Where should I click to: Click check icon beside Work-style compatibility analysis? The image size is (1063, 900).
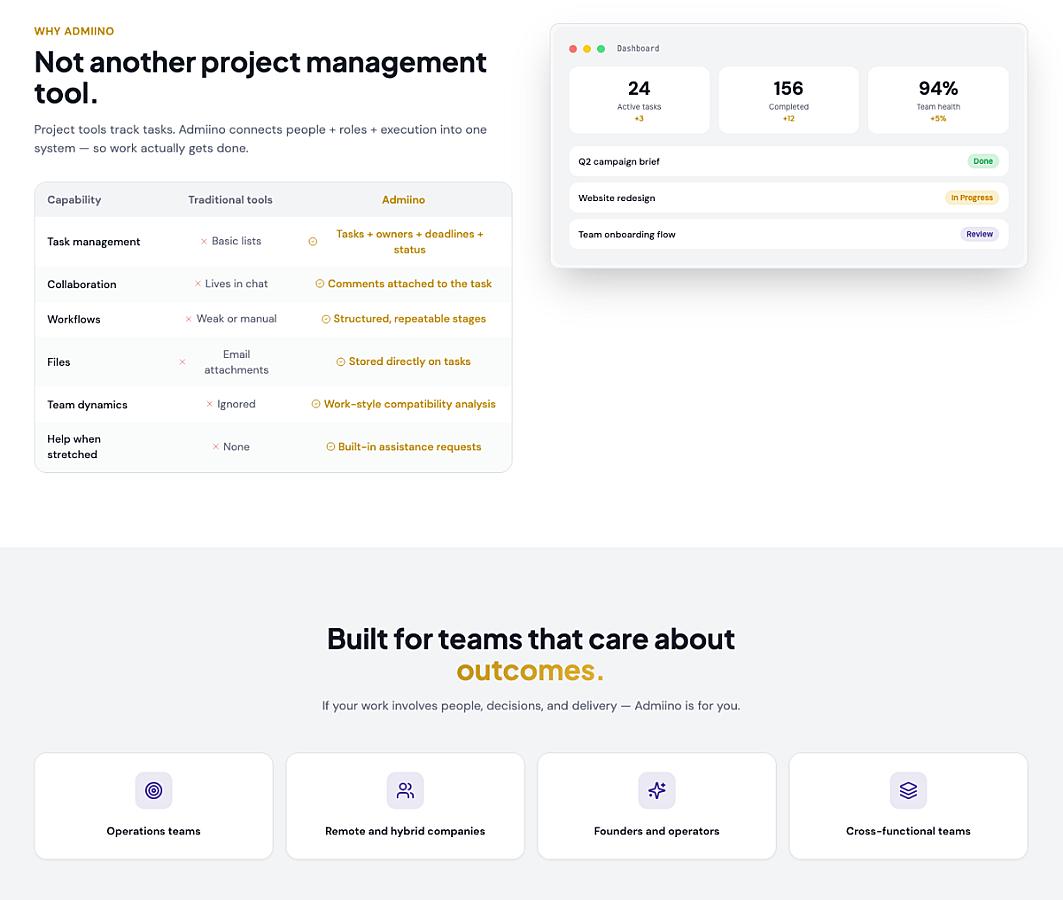click(x=316, y=404)
